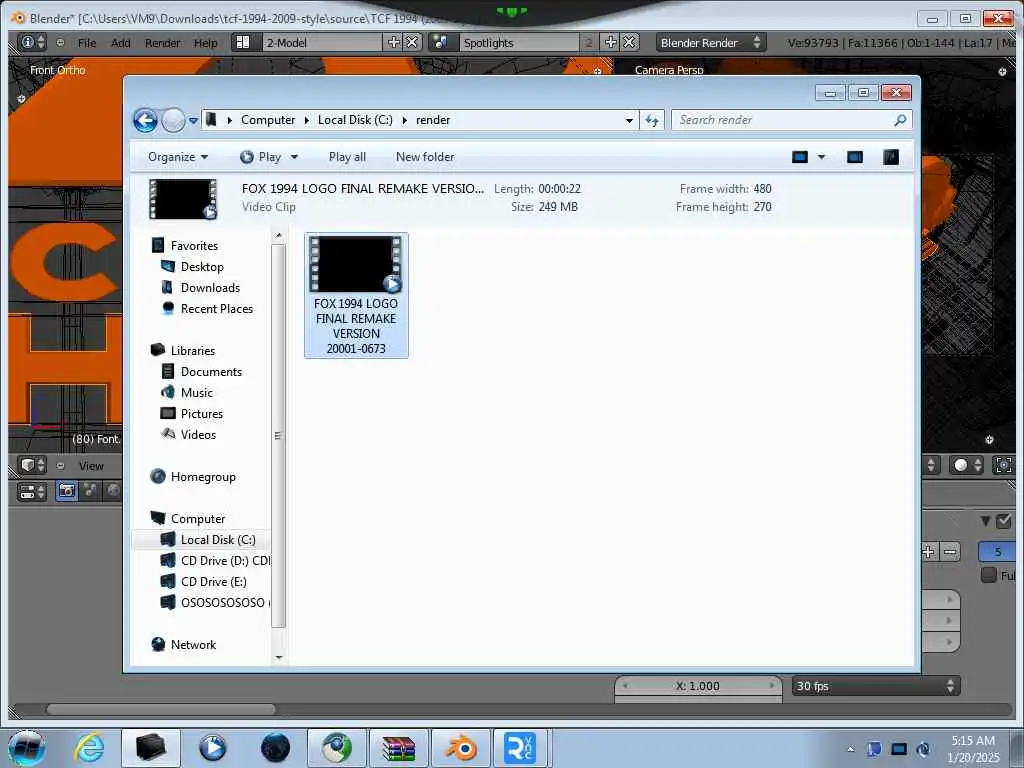
Task: Open Windows Start menu
Action: coord(26,748)
